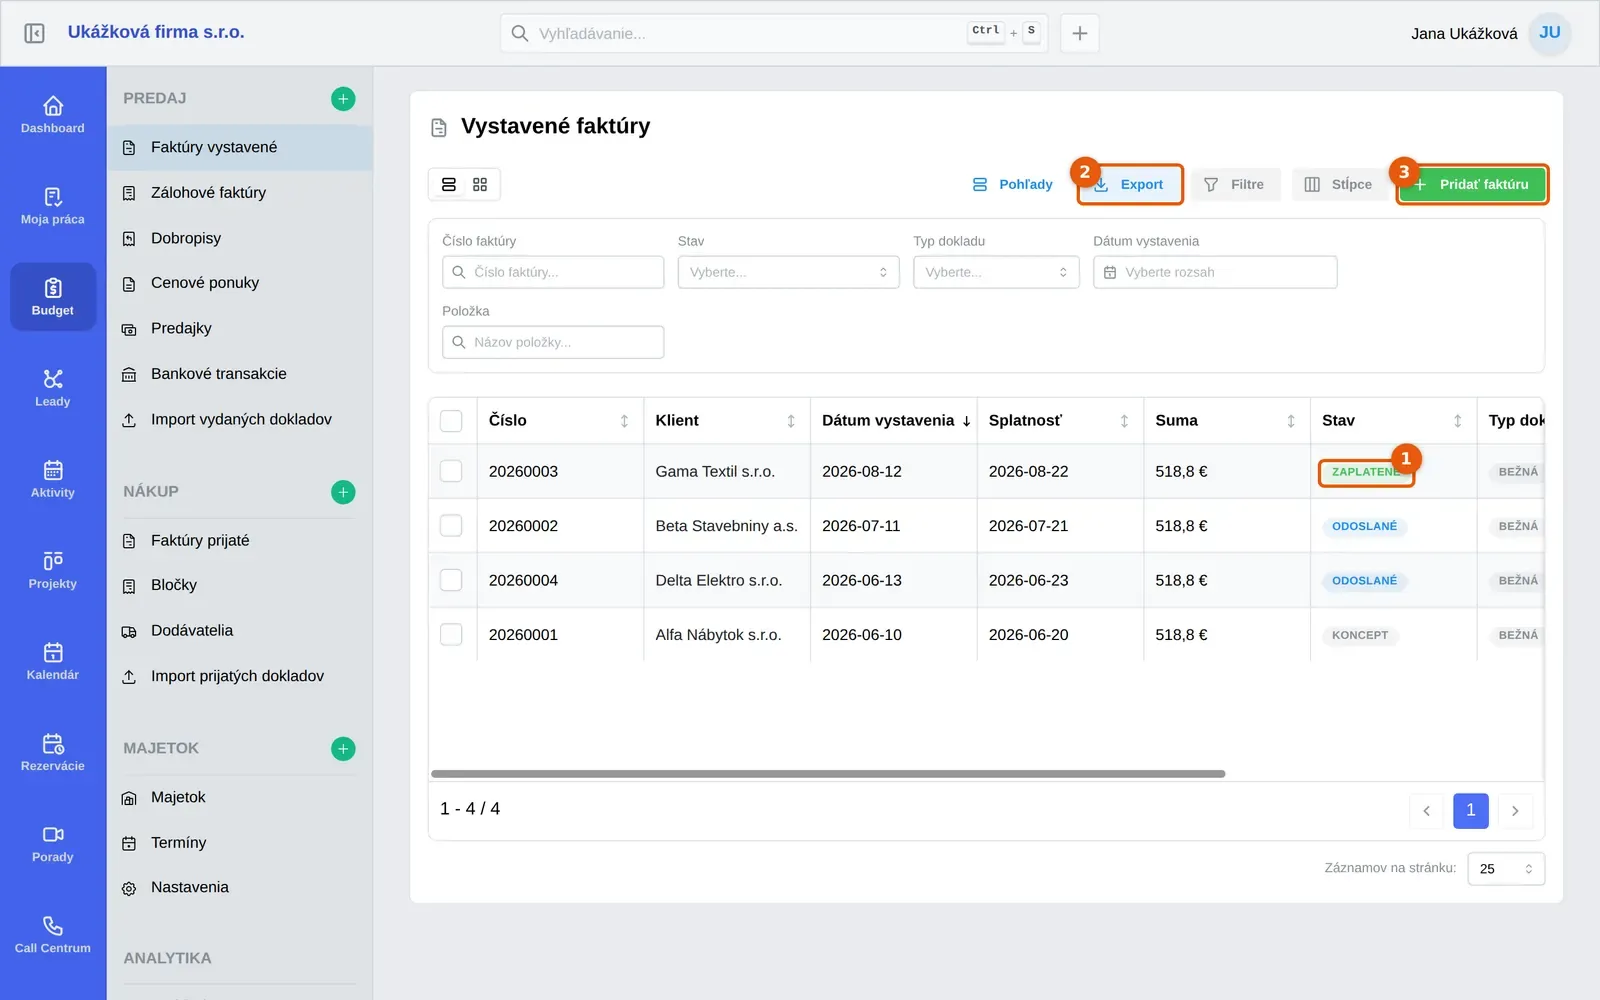Click the horizontal table scrollbar
Image resolution: width=1600 pixels, height=1000 pixels.
pos(828,774)
